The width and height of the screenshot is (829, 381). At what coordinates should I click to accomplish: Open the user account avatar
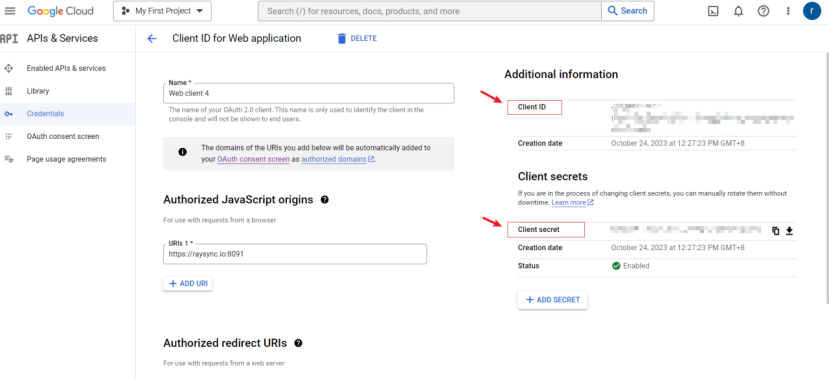[x=812, y=11]
